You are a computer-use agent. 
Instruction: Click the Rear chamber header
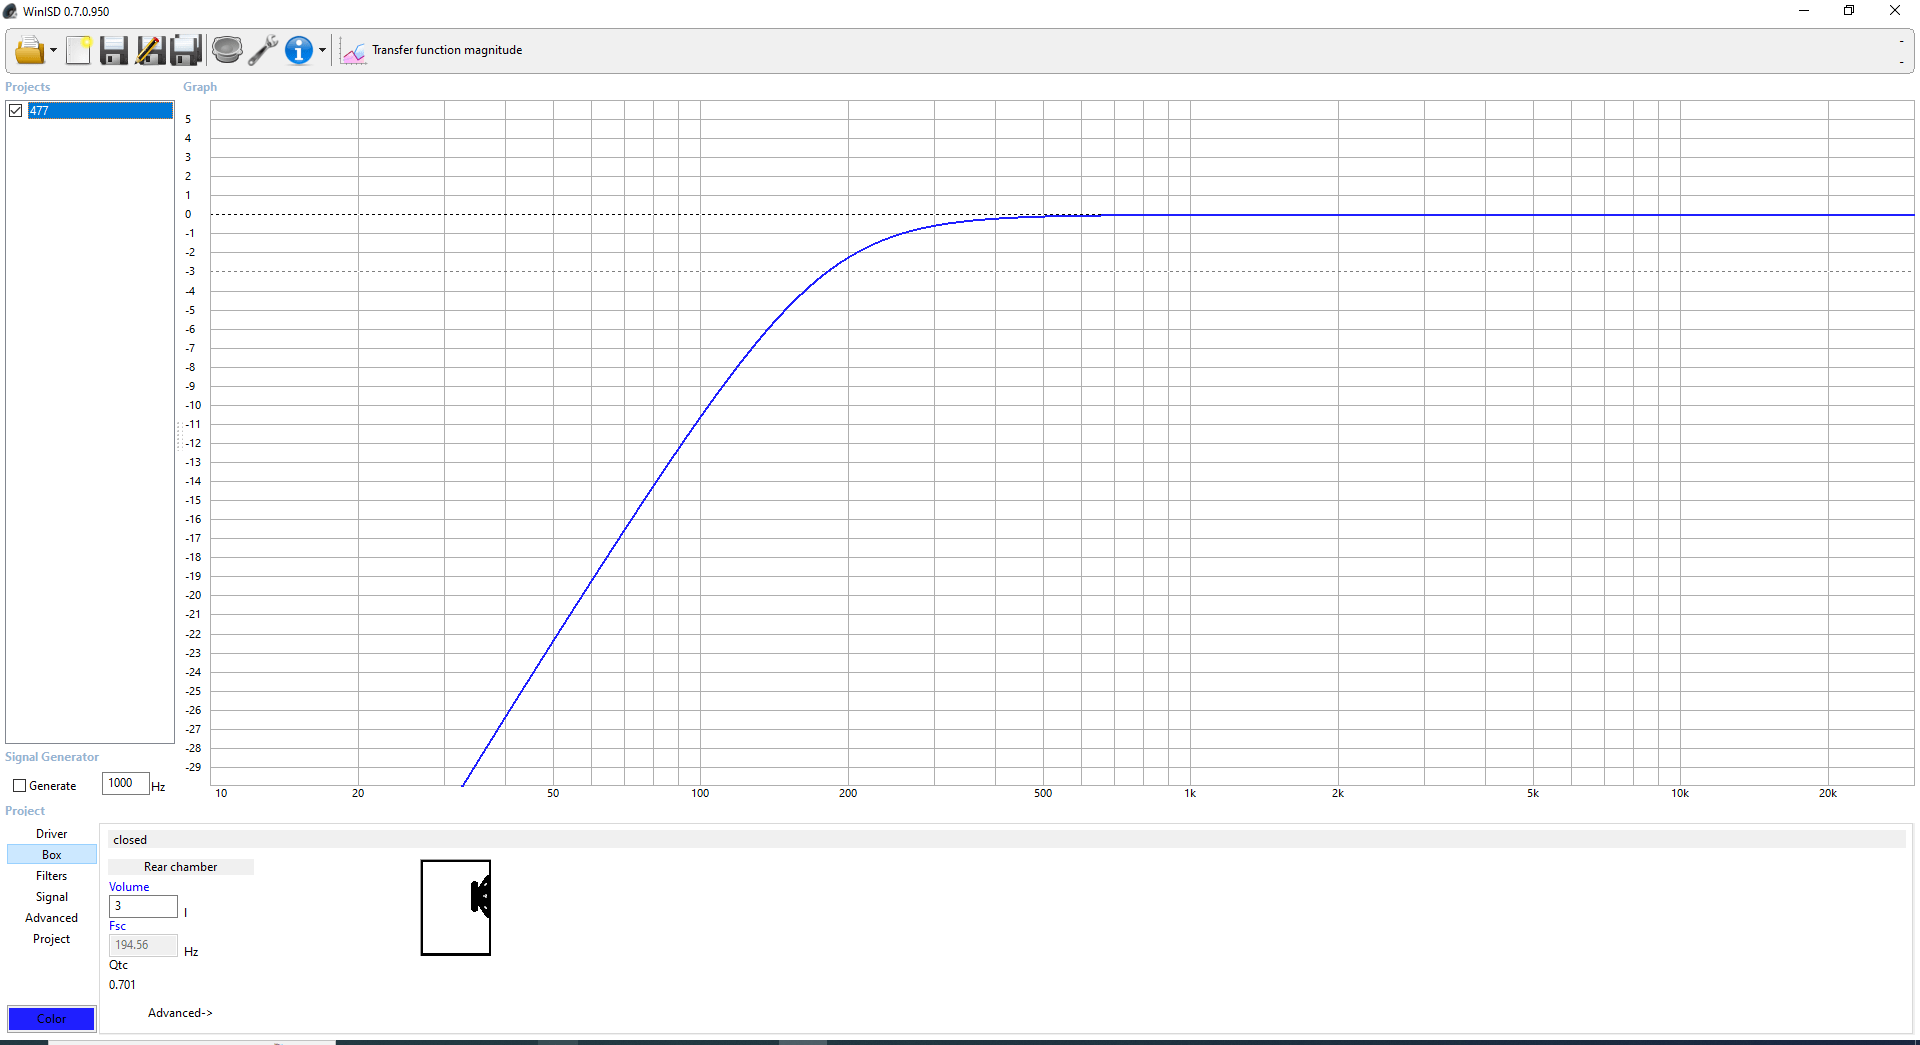[x=181, y=867]
